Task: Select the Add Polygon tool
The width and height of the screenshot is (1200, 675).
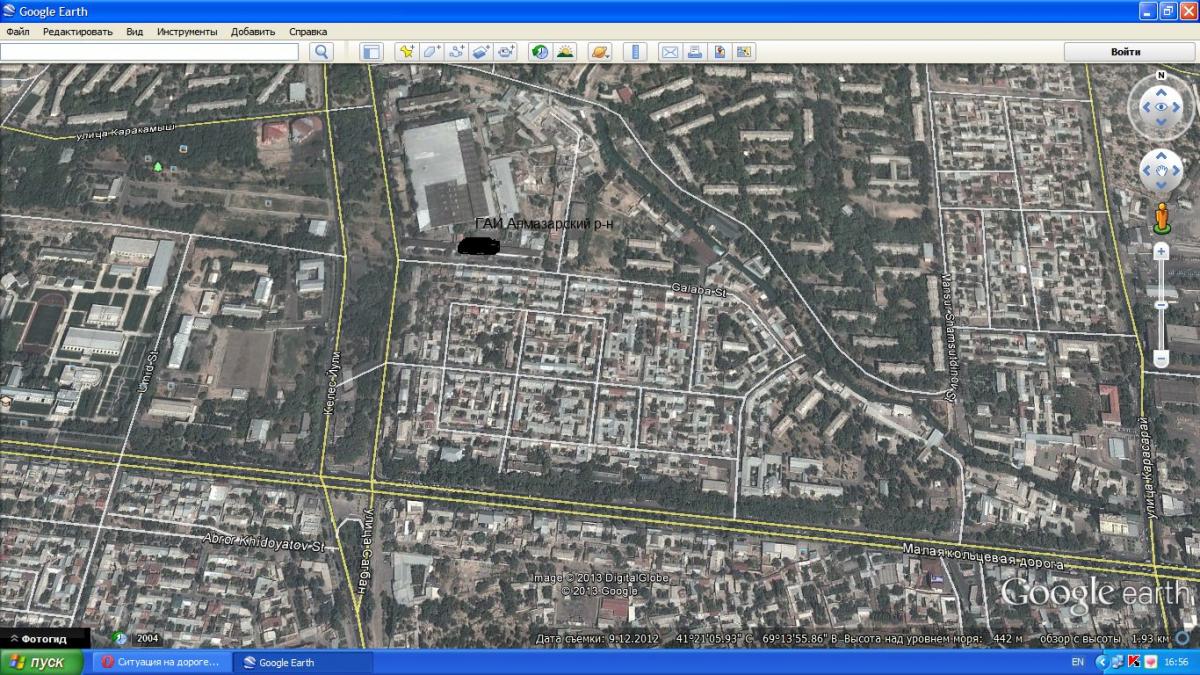Action: [431, 52]
